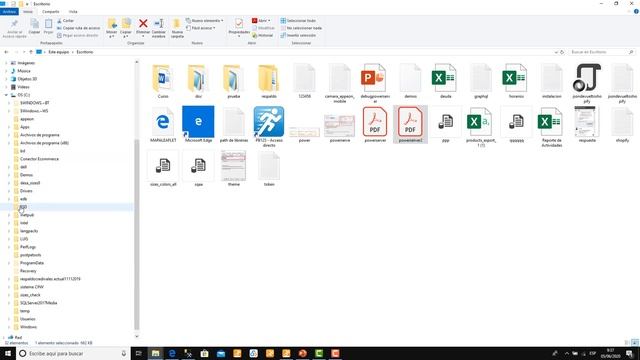Screen dimensions: 640x360
Task: Expand the Imágenes tree node
Action: click(6, 63)
